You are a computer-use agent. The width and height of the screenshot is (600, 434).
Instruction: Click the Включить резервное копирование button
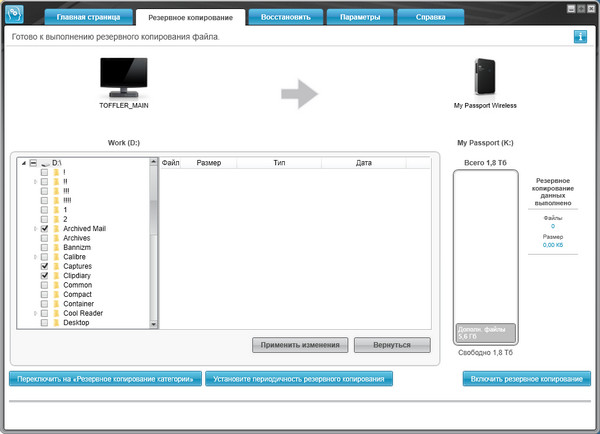(526, 379)
